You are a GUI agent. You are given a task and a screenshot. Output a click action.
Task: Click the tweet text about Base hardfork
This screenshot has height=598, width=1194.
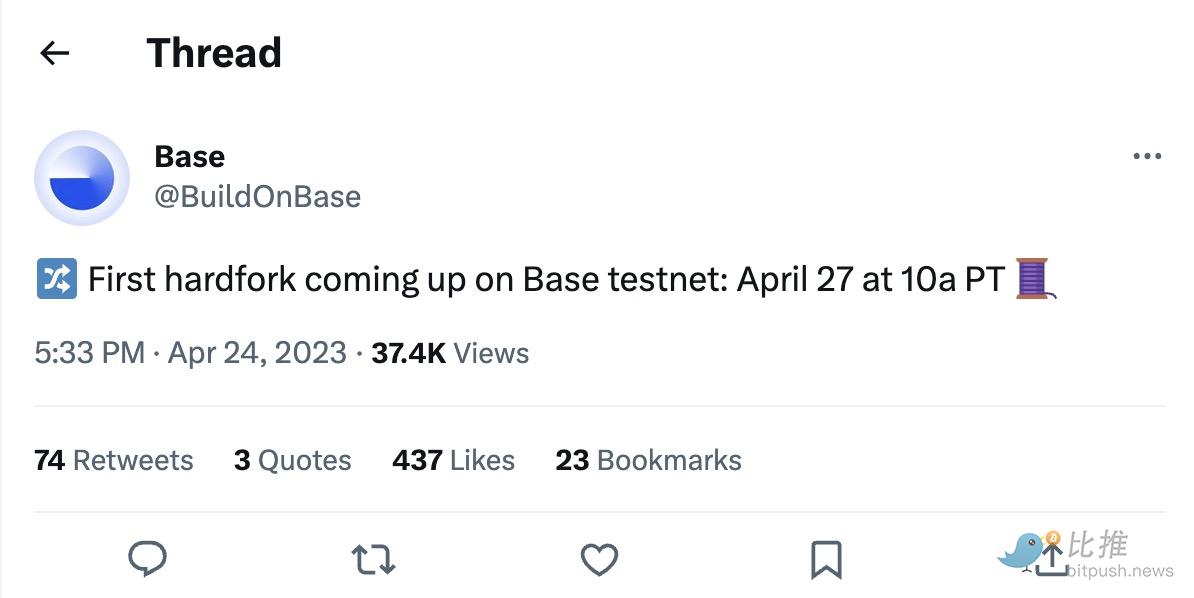pos(546,279)
